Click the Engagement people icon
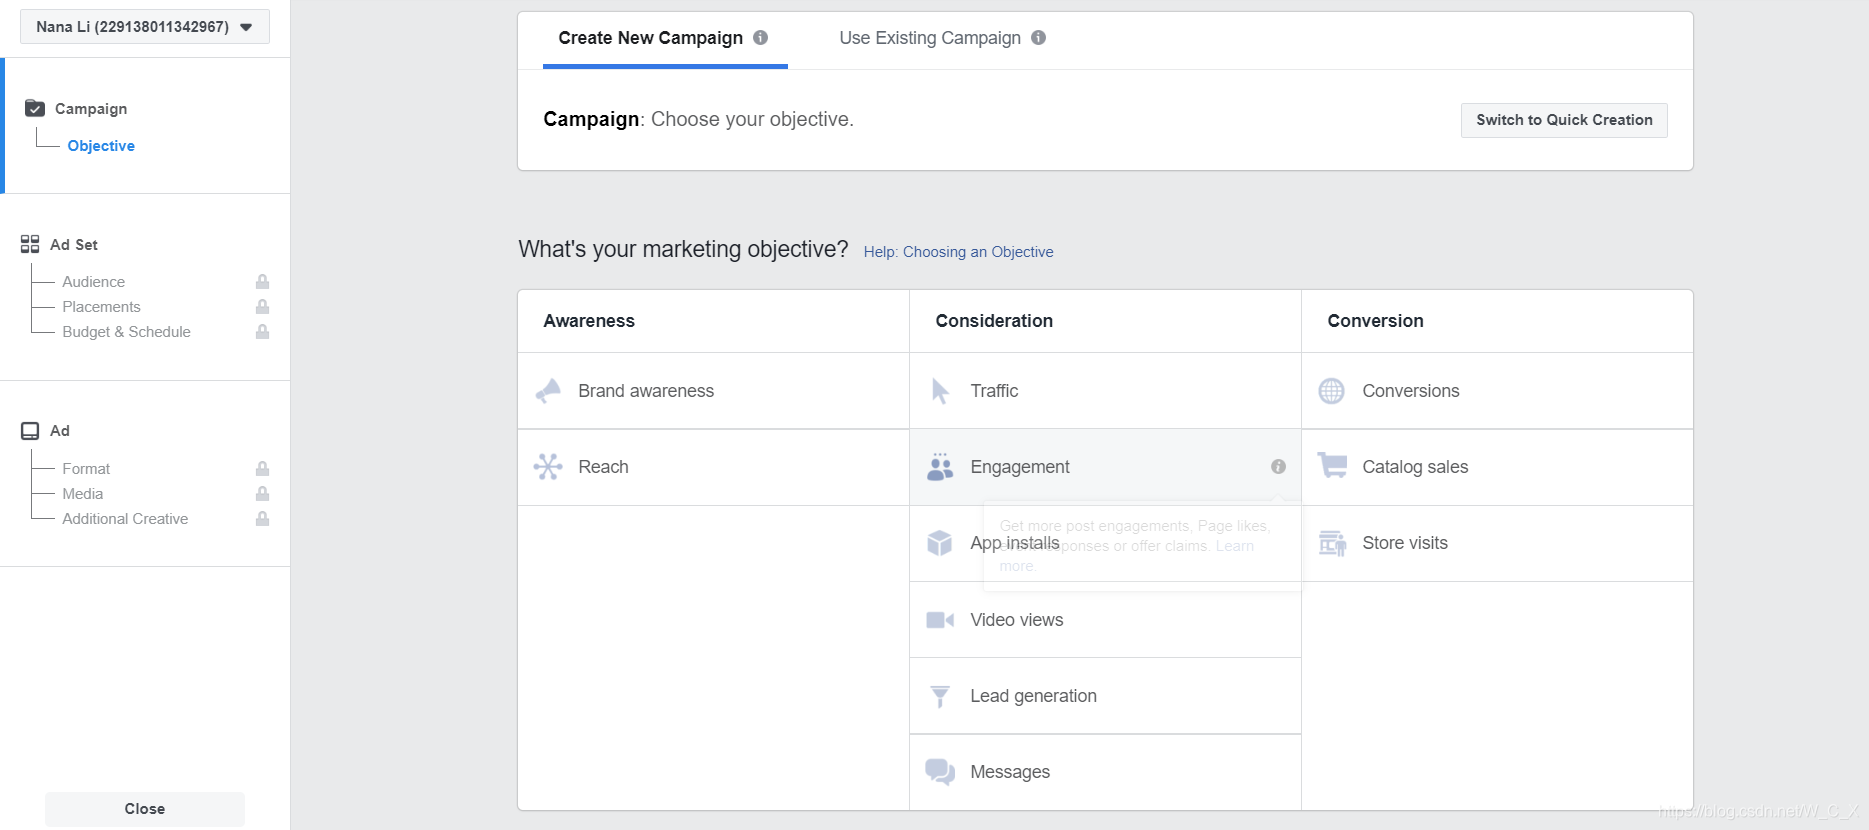Screen dimensions: 1869x830 940,467
